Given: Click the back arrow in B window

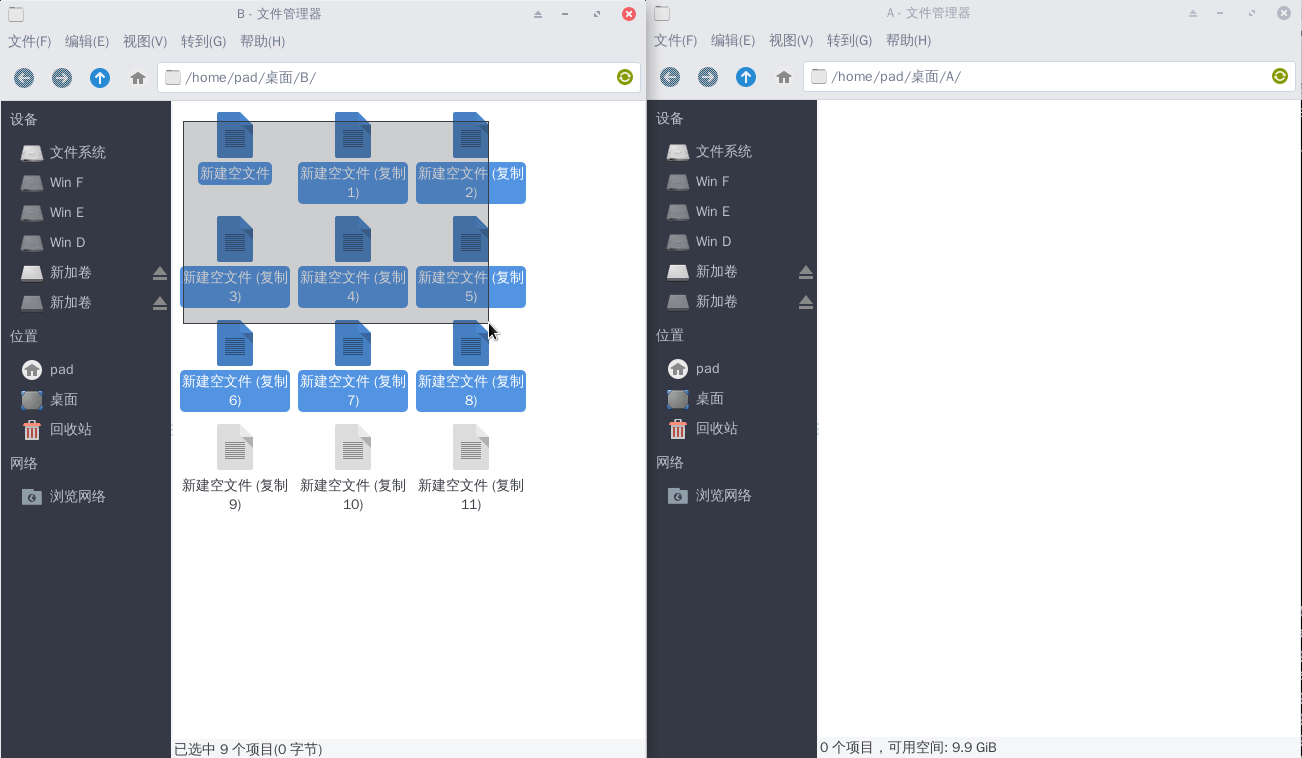Looking at the screenshot, I should point(24,78).
